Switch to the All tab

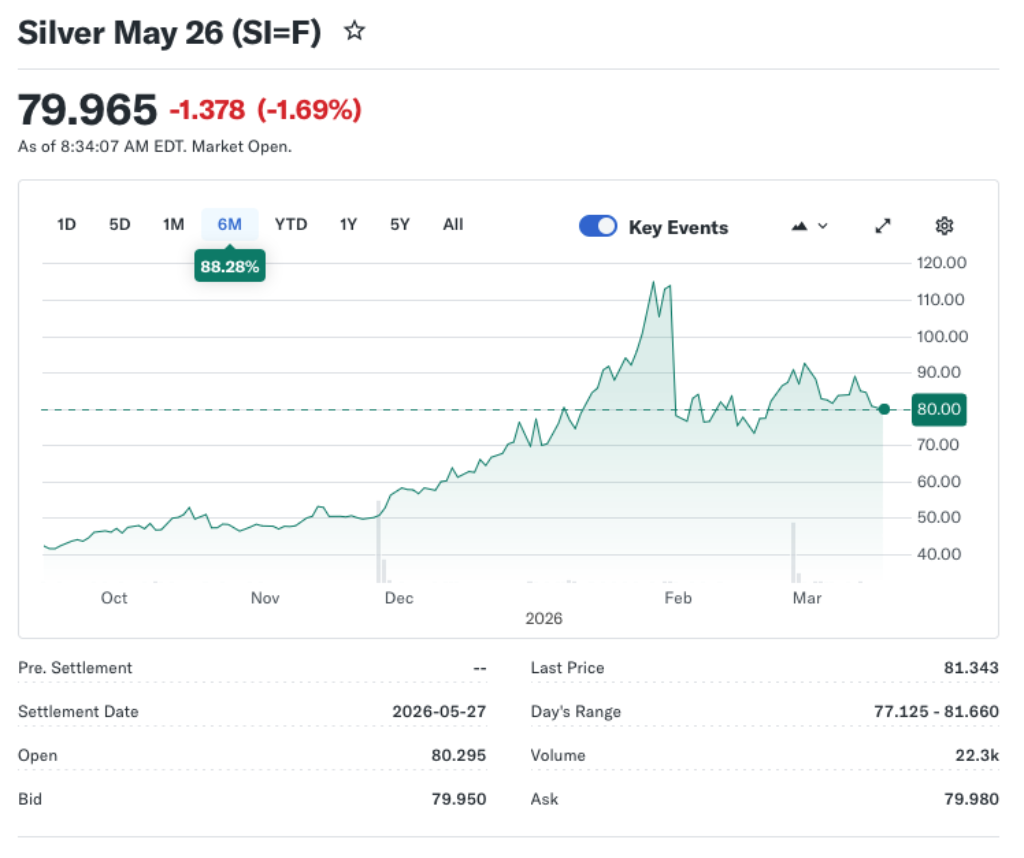point(452,224)
